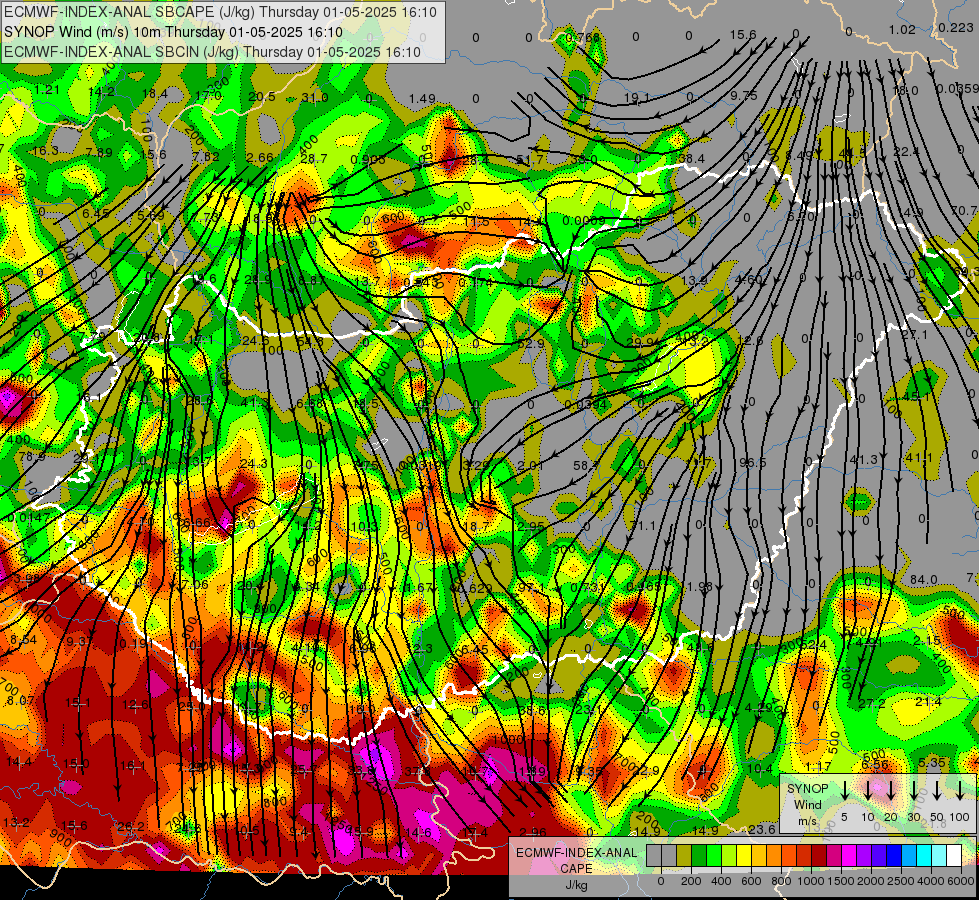Click the map value 0.0394
The width and height of the screenshot is (979, 900).
585,405
